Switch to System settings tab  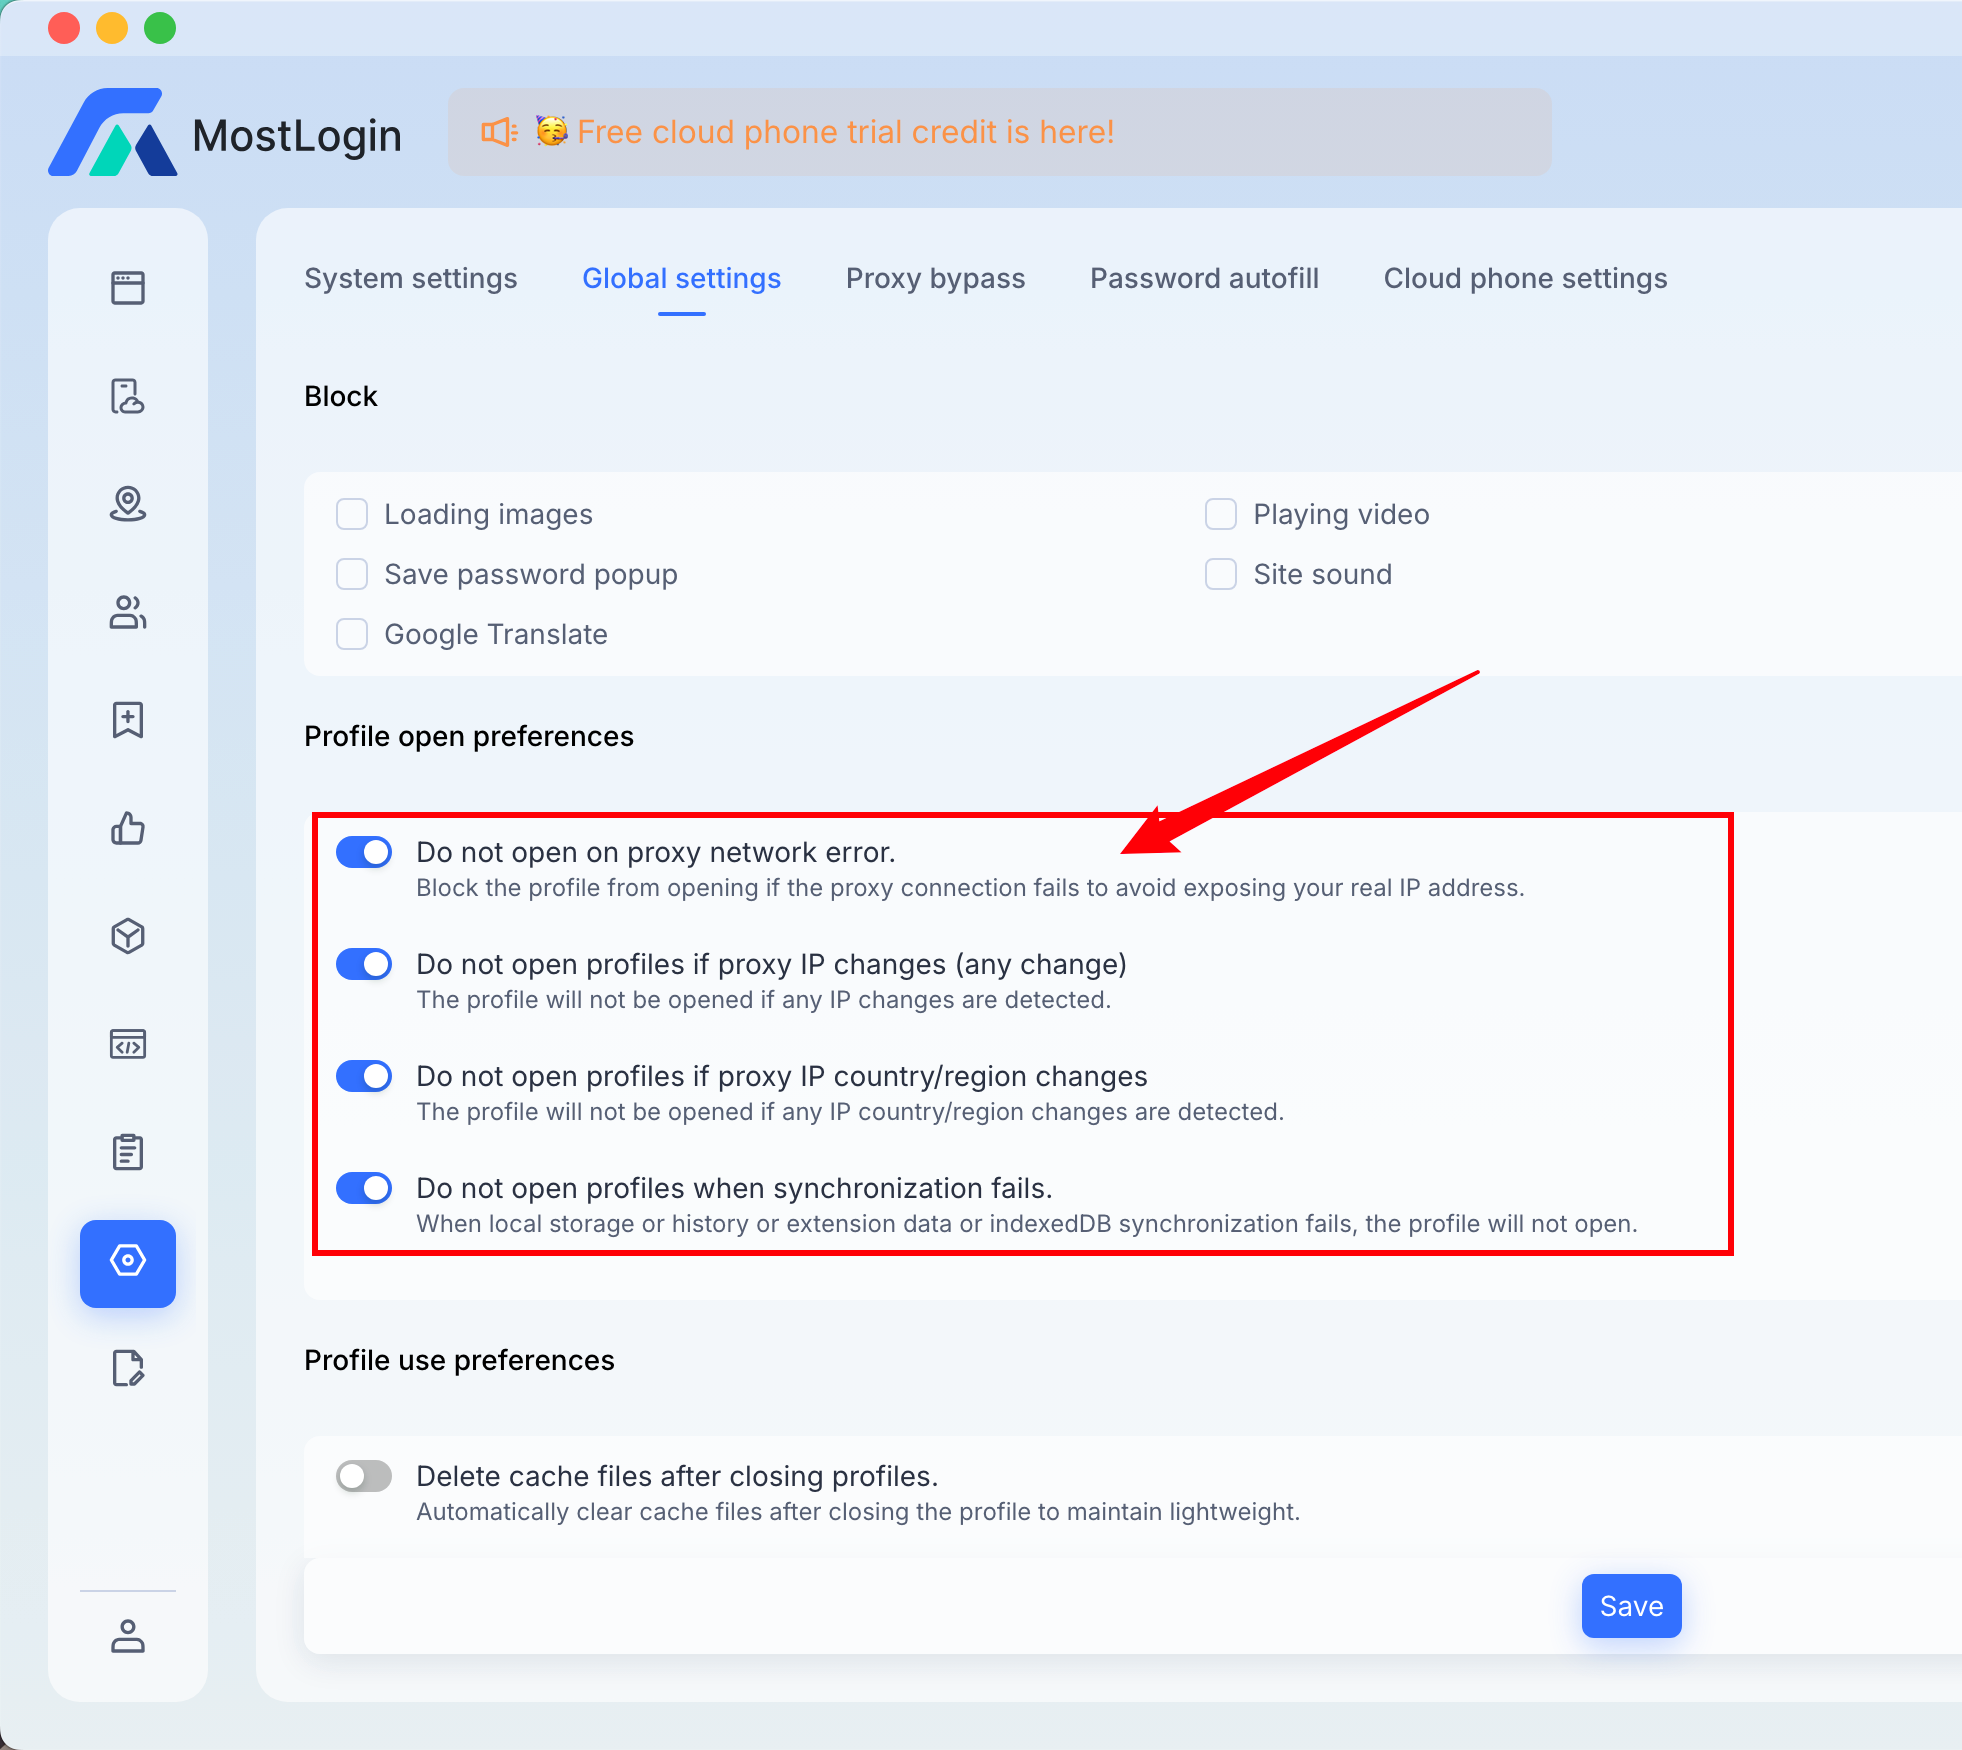coord(411,278)
